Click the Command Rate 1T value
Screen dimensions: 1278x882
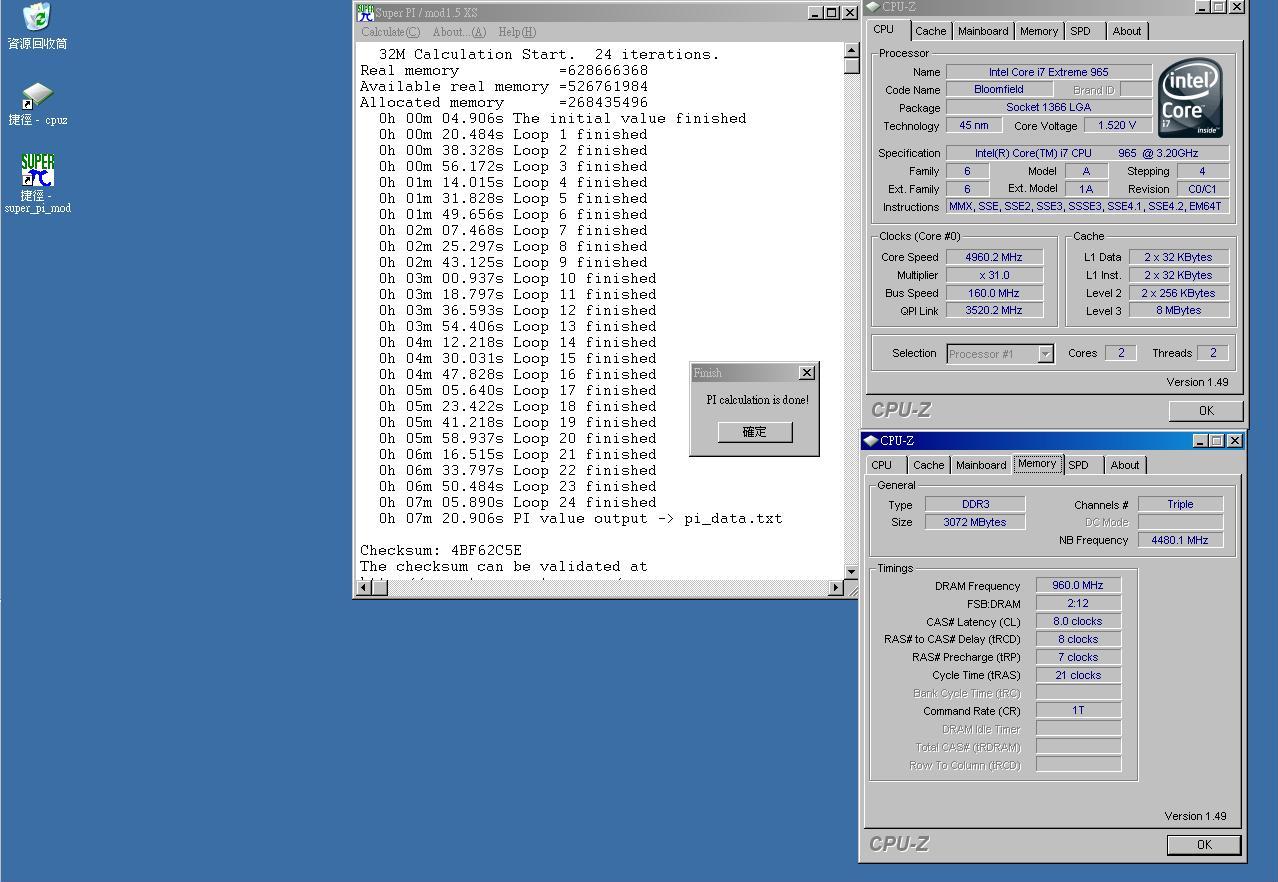pyautogui.click(x=1078, y=711)
